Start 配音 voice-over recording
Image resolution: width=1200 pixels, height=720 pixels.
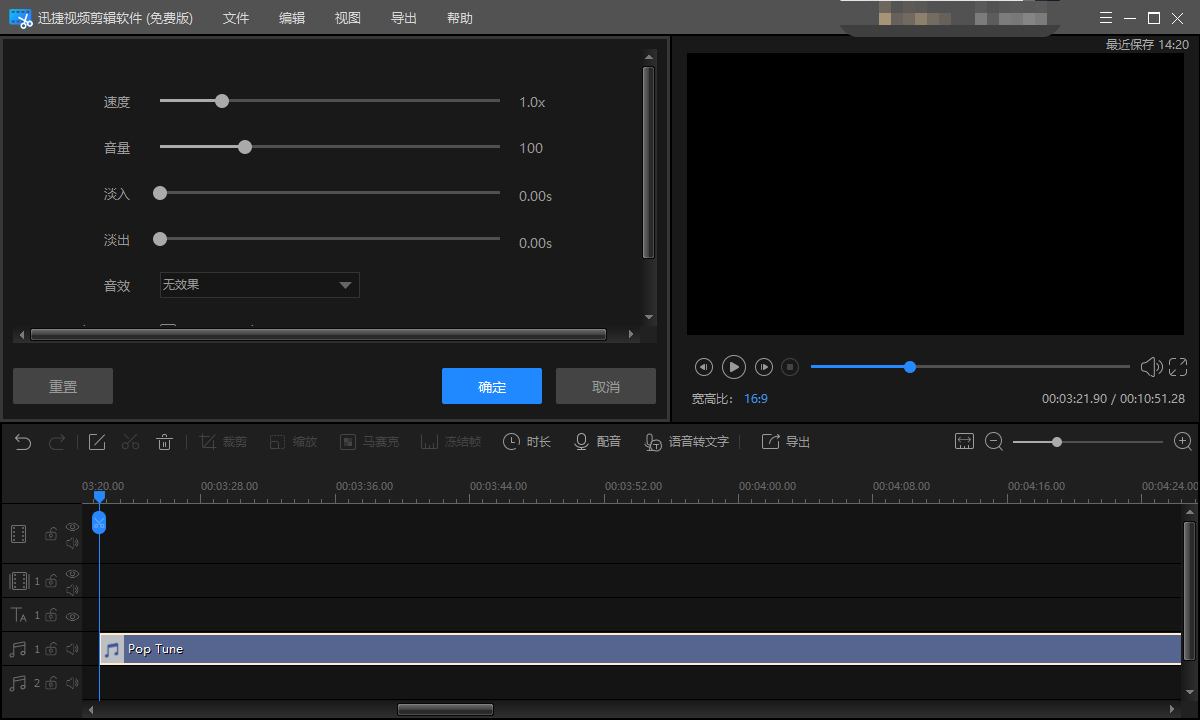tap(597, 442)
